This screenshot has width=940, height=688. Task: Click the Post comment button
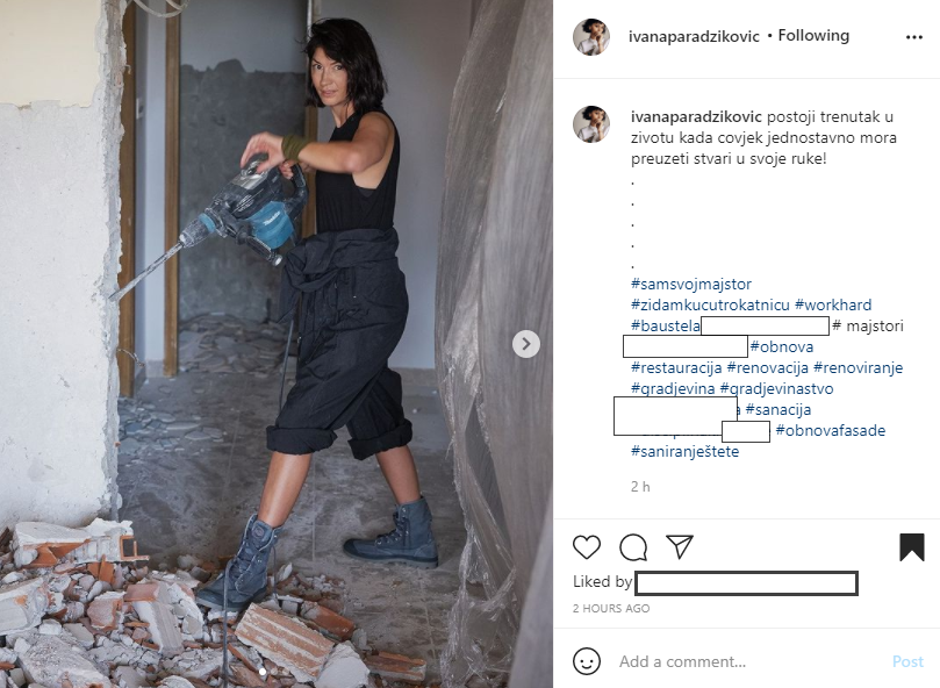point(908,662)
